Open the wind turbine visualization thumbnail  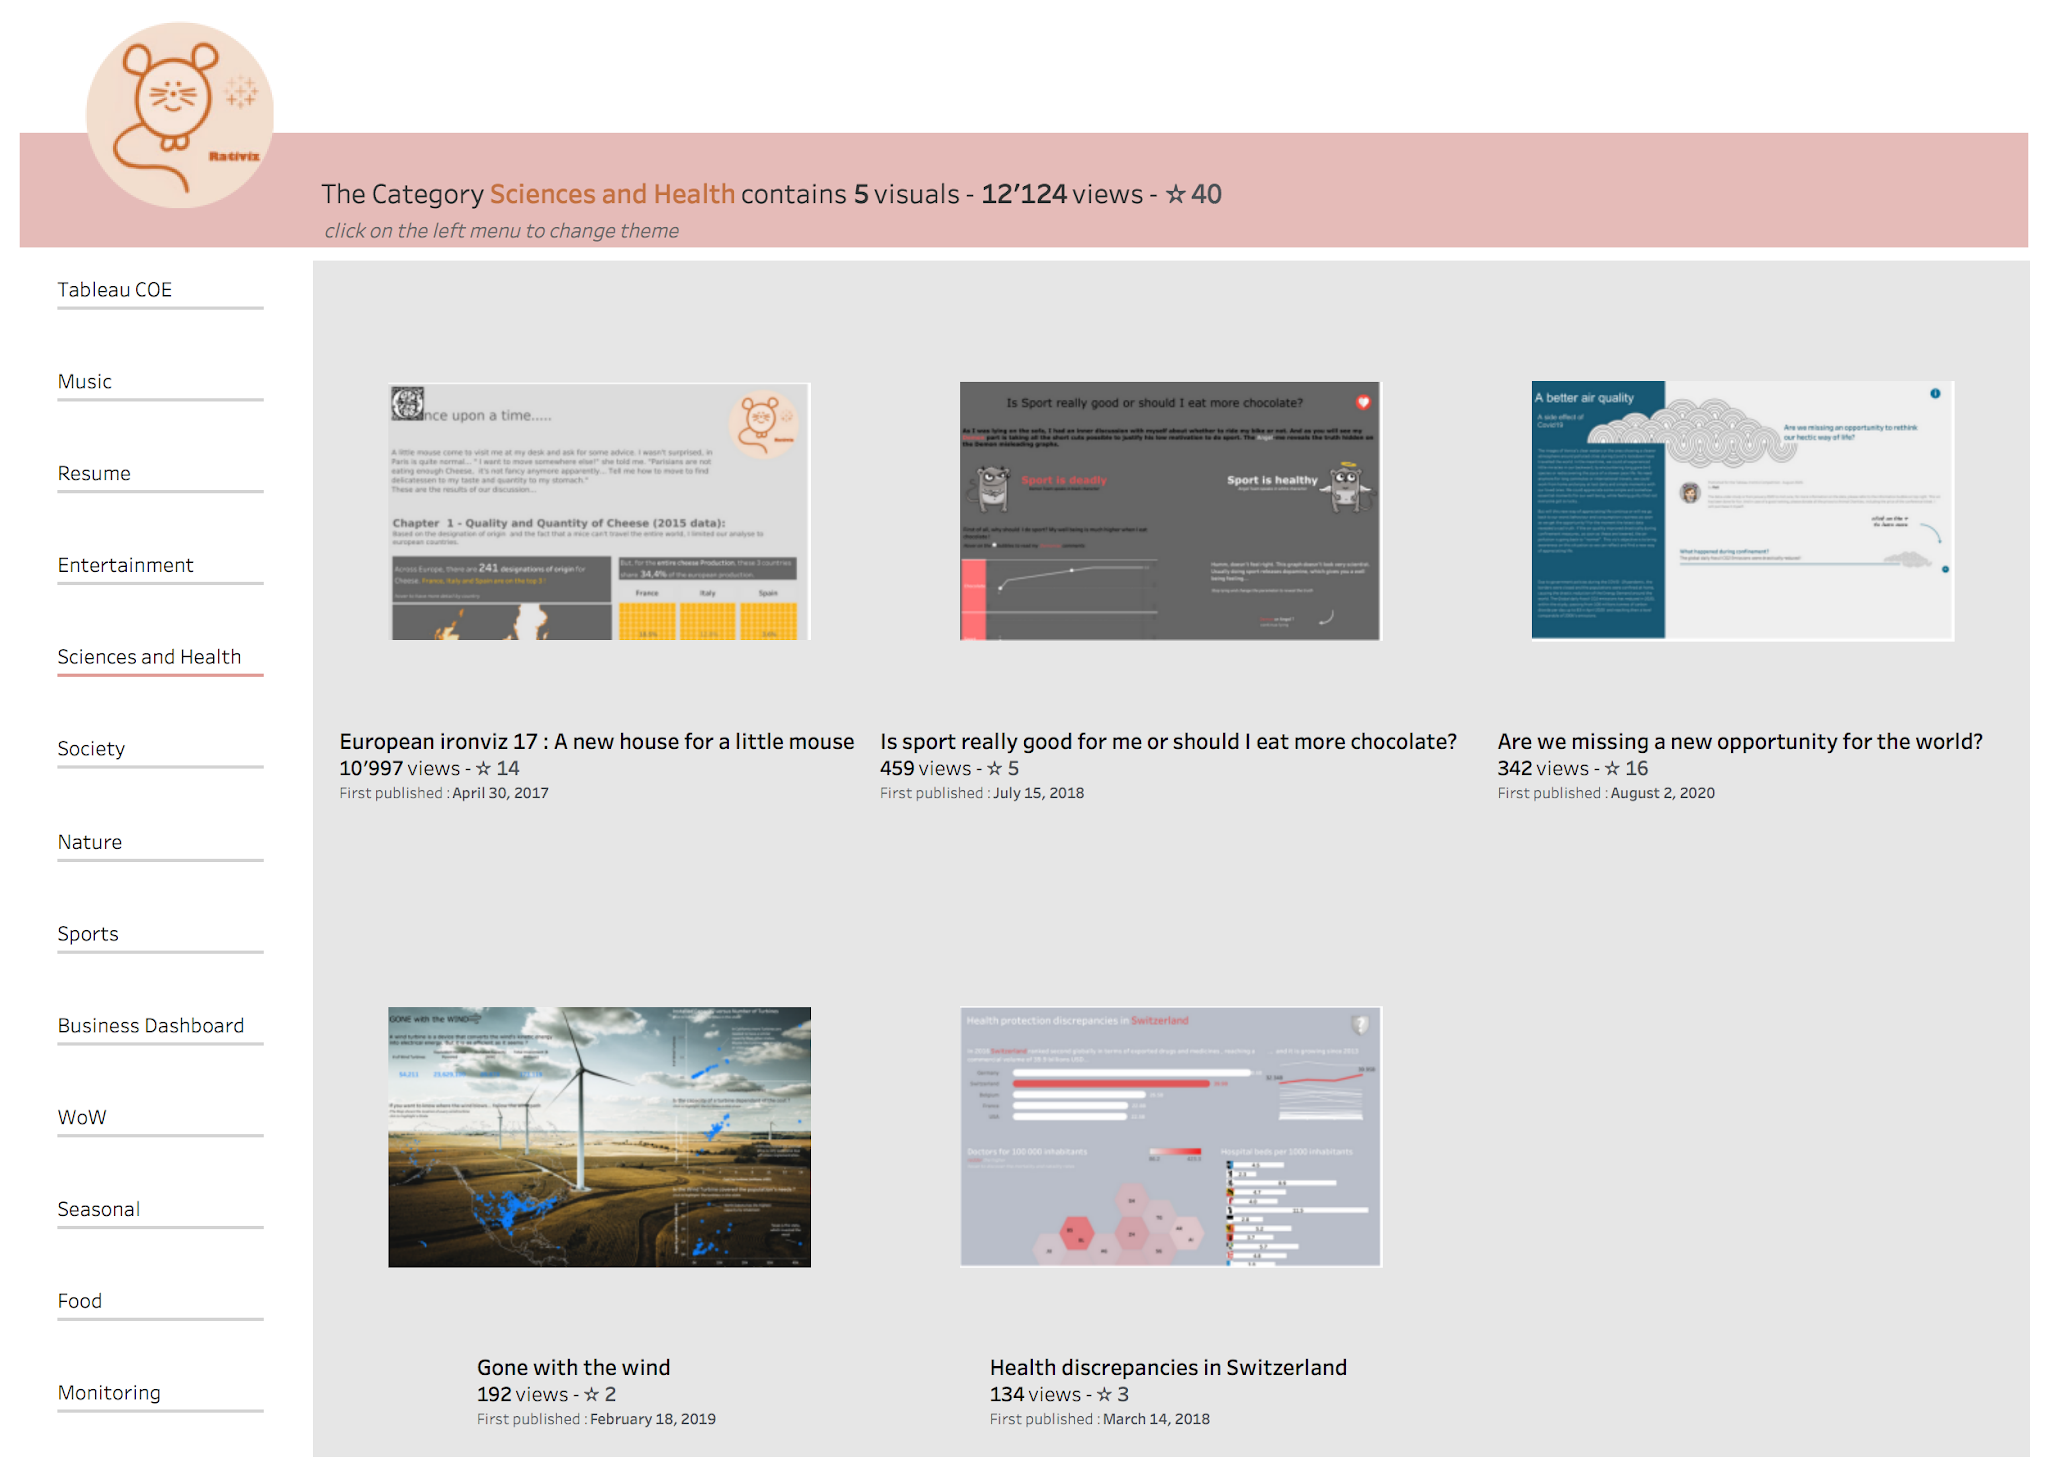click(599, 1137)
